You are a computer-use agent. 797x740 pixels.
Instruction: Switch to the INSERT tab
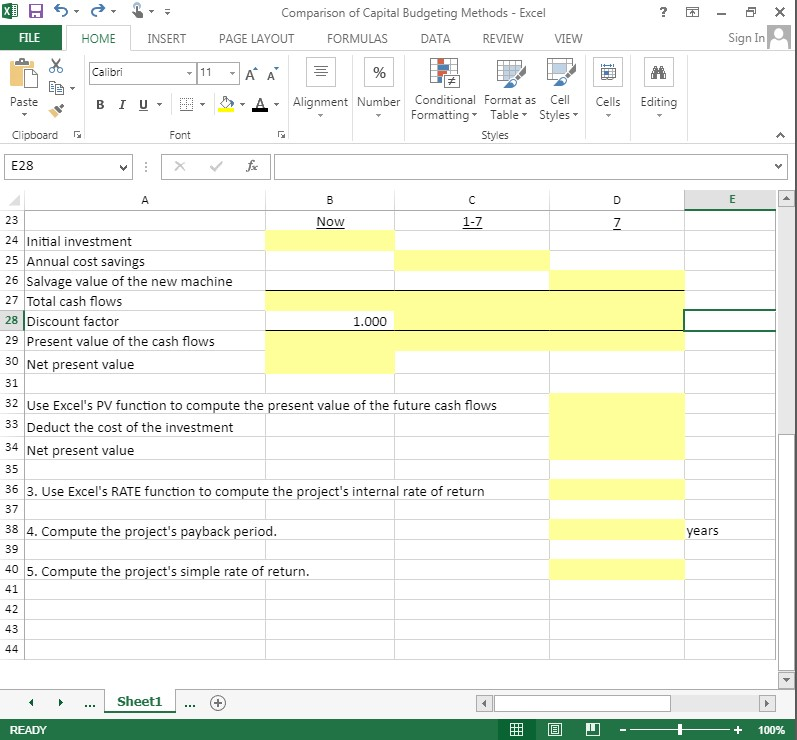(x=166, y=39)
